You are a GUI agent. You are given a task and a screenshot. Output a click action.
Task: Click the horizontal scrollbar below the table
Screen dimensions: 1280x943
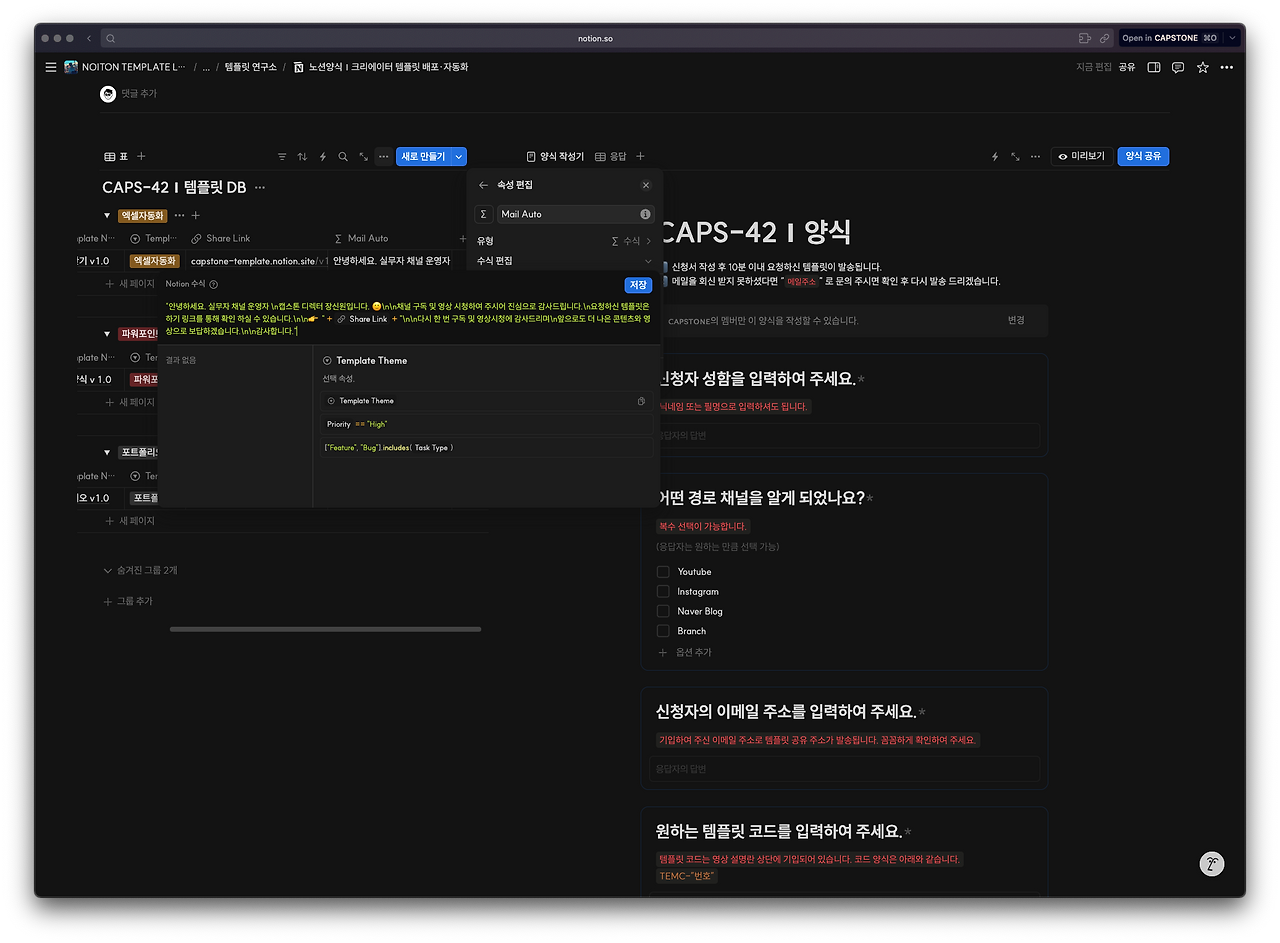[325, 629]
